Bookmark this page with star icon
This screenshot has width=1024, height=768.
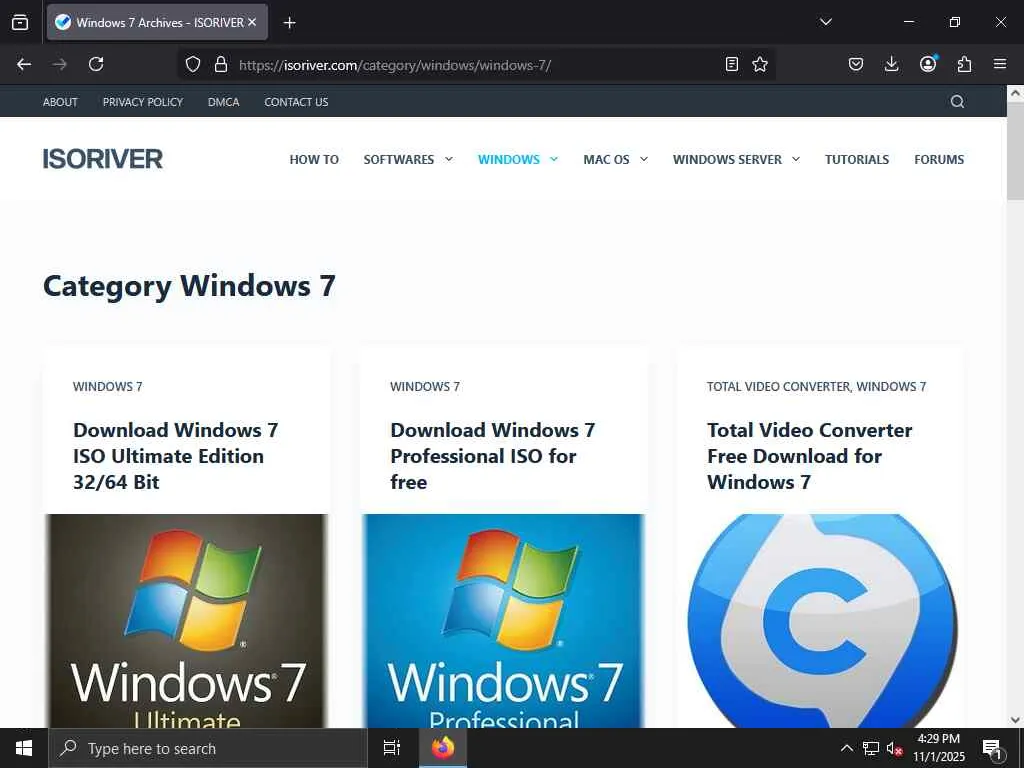tap(760, 64)
